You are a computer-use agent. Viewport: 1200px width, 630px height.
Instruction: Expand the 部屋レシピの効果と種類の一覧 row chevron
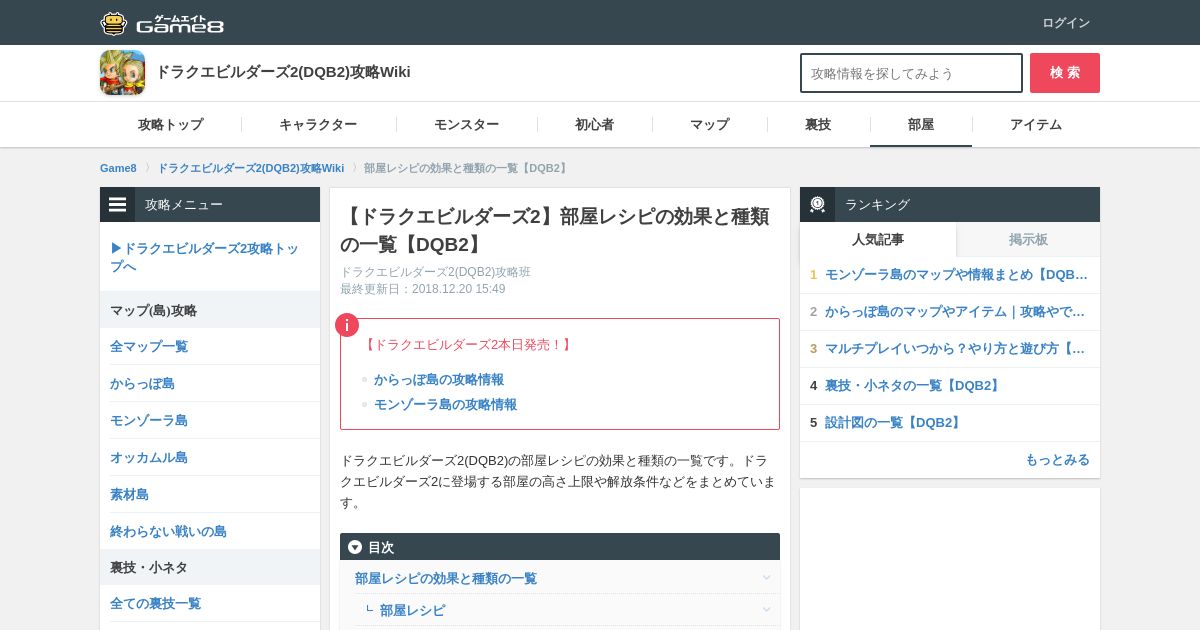point(766,578)
